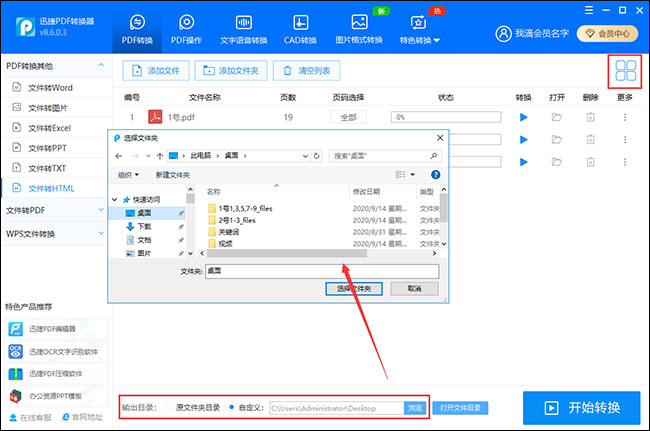Click the progress bar of 1号.pdf
This screenshot has width=650, height=431.
[446, 117]
